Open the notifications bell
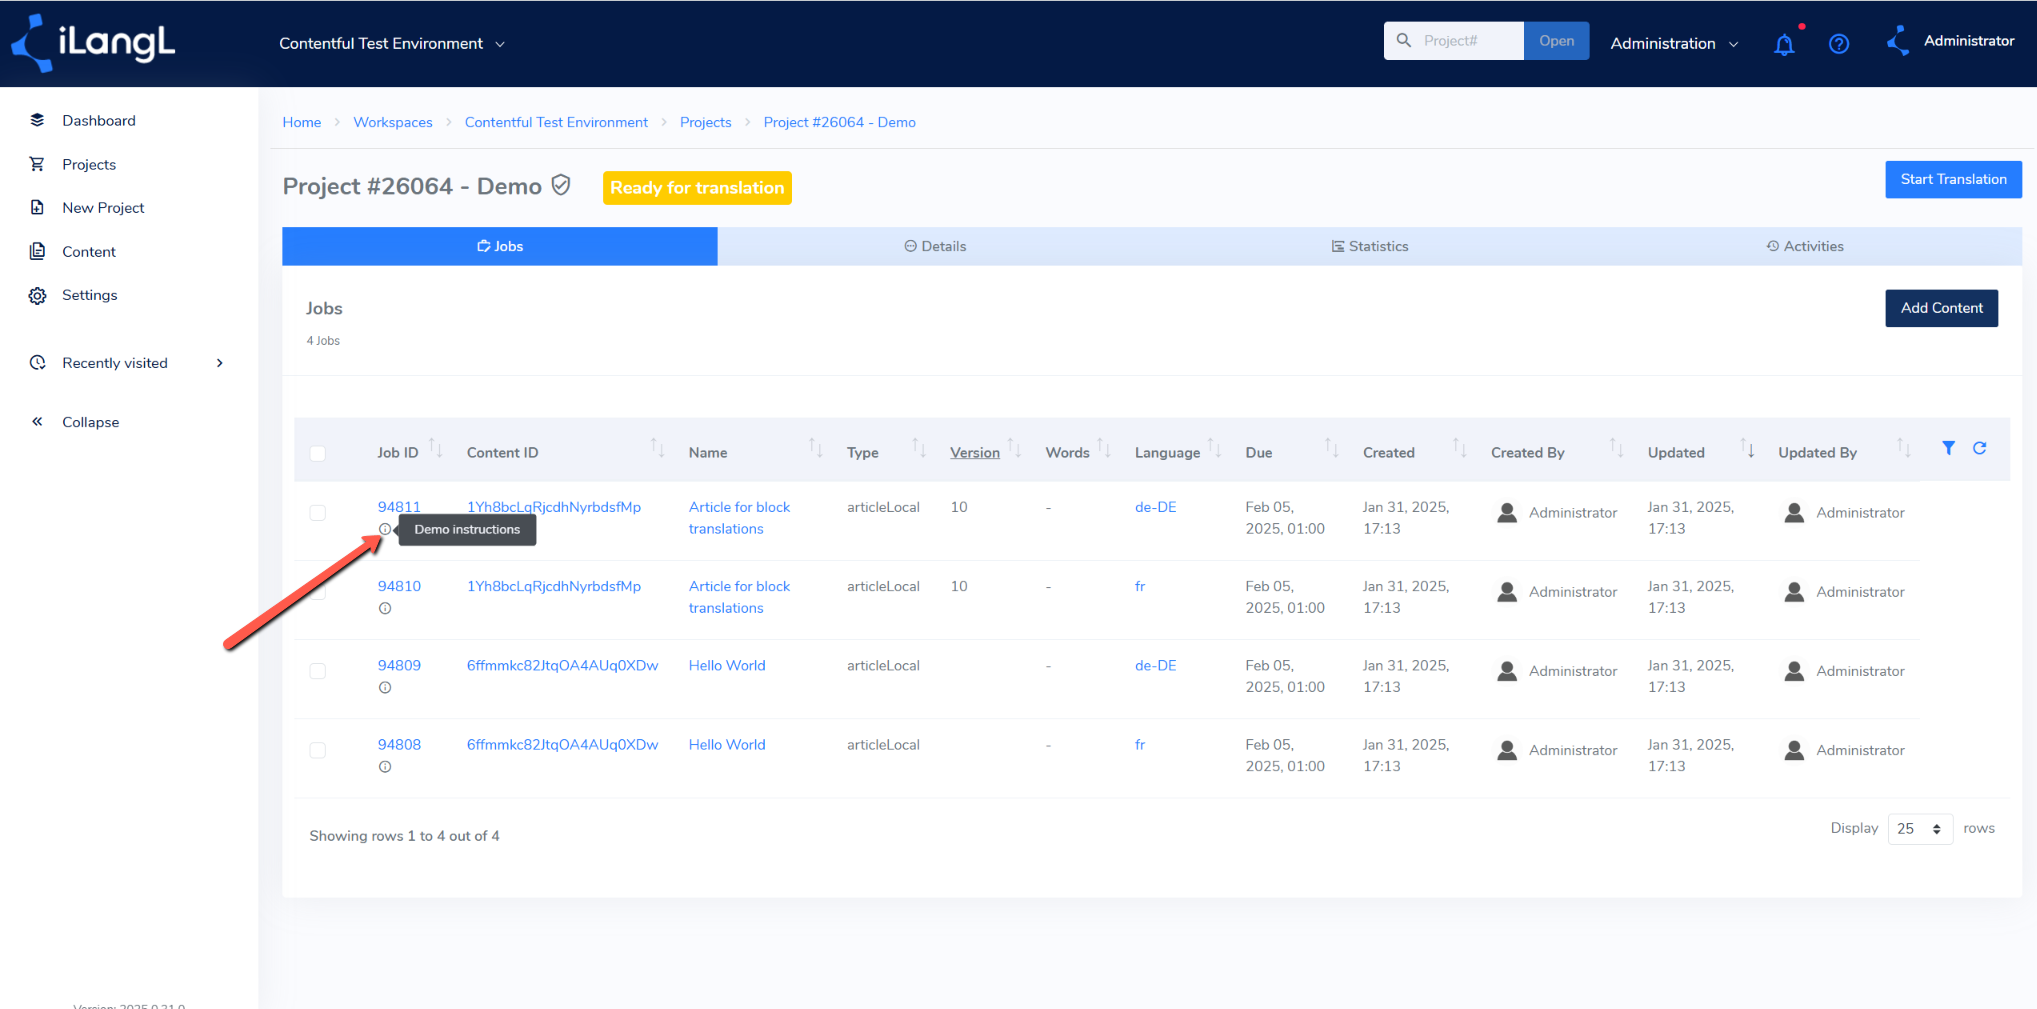 pos(1784,44)
